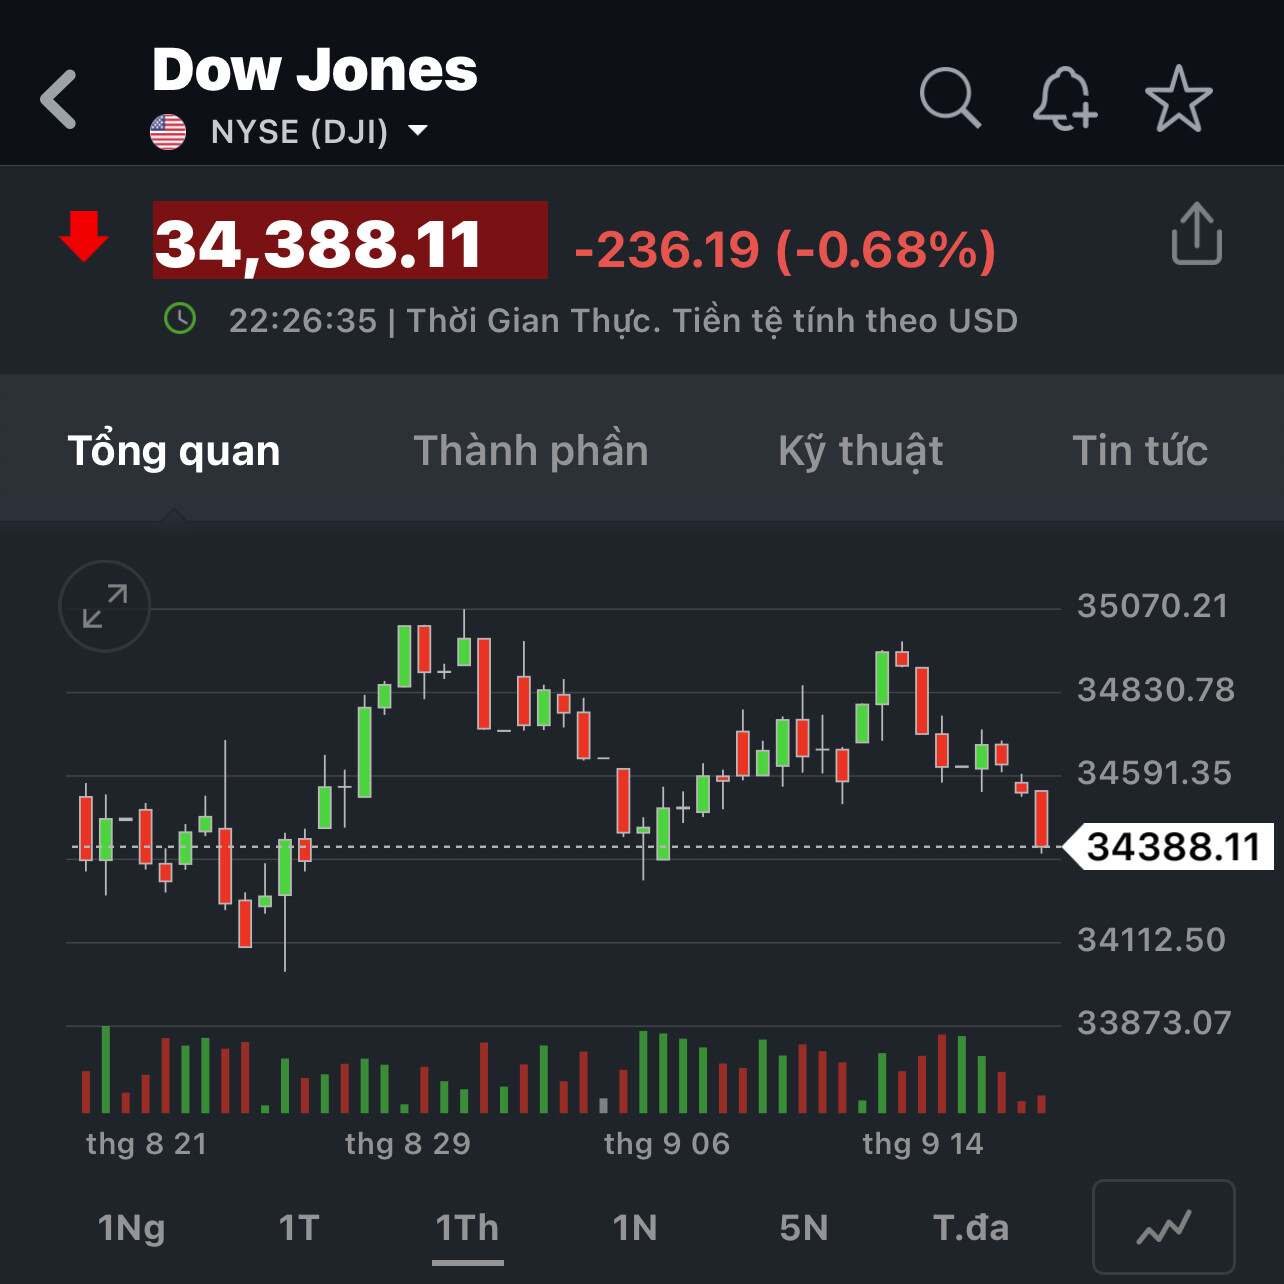Image resolution: width=1284 pixels, height=1284 pixels.
Task: Open the search magnifier icon
Action: click(x=949, y=98)
